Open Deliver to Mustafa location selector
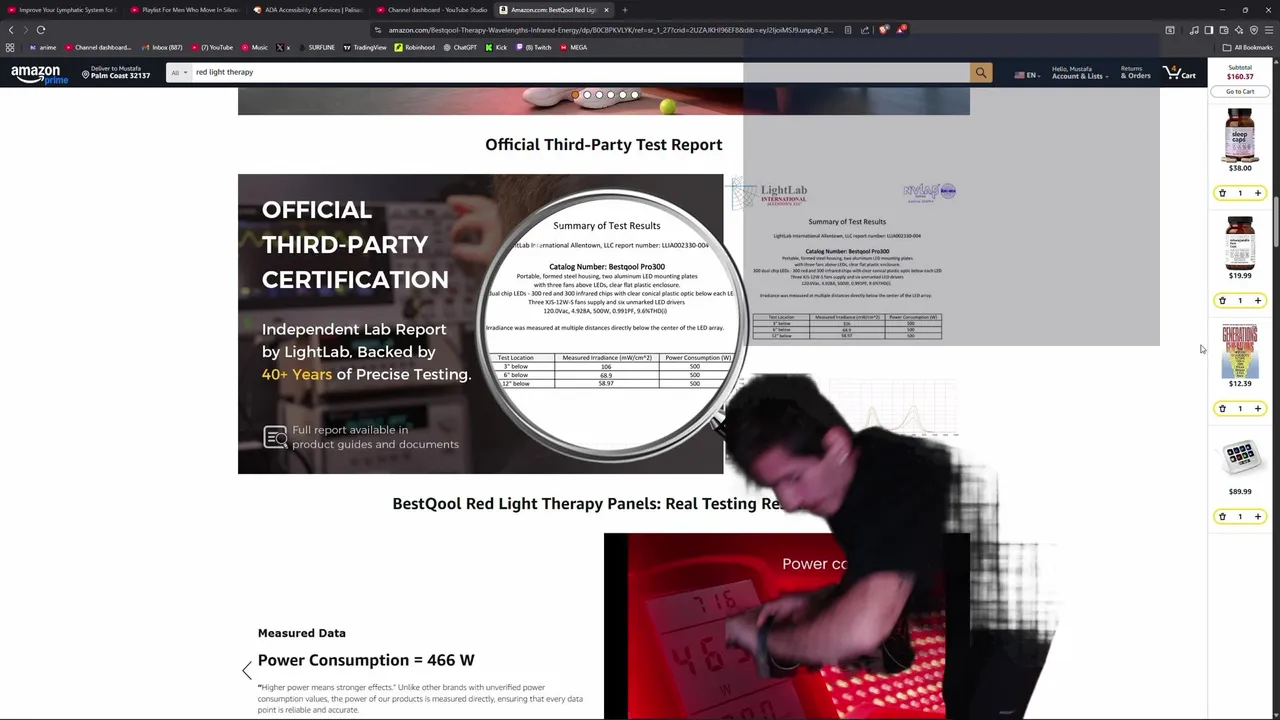 116,72
